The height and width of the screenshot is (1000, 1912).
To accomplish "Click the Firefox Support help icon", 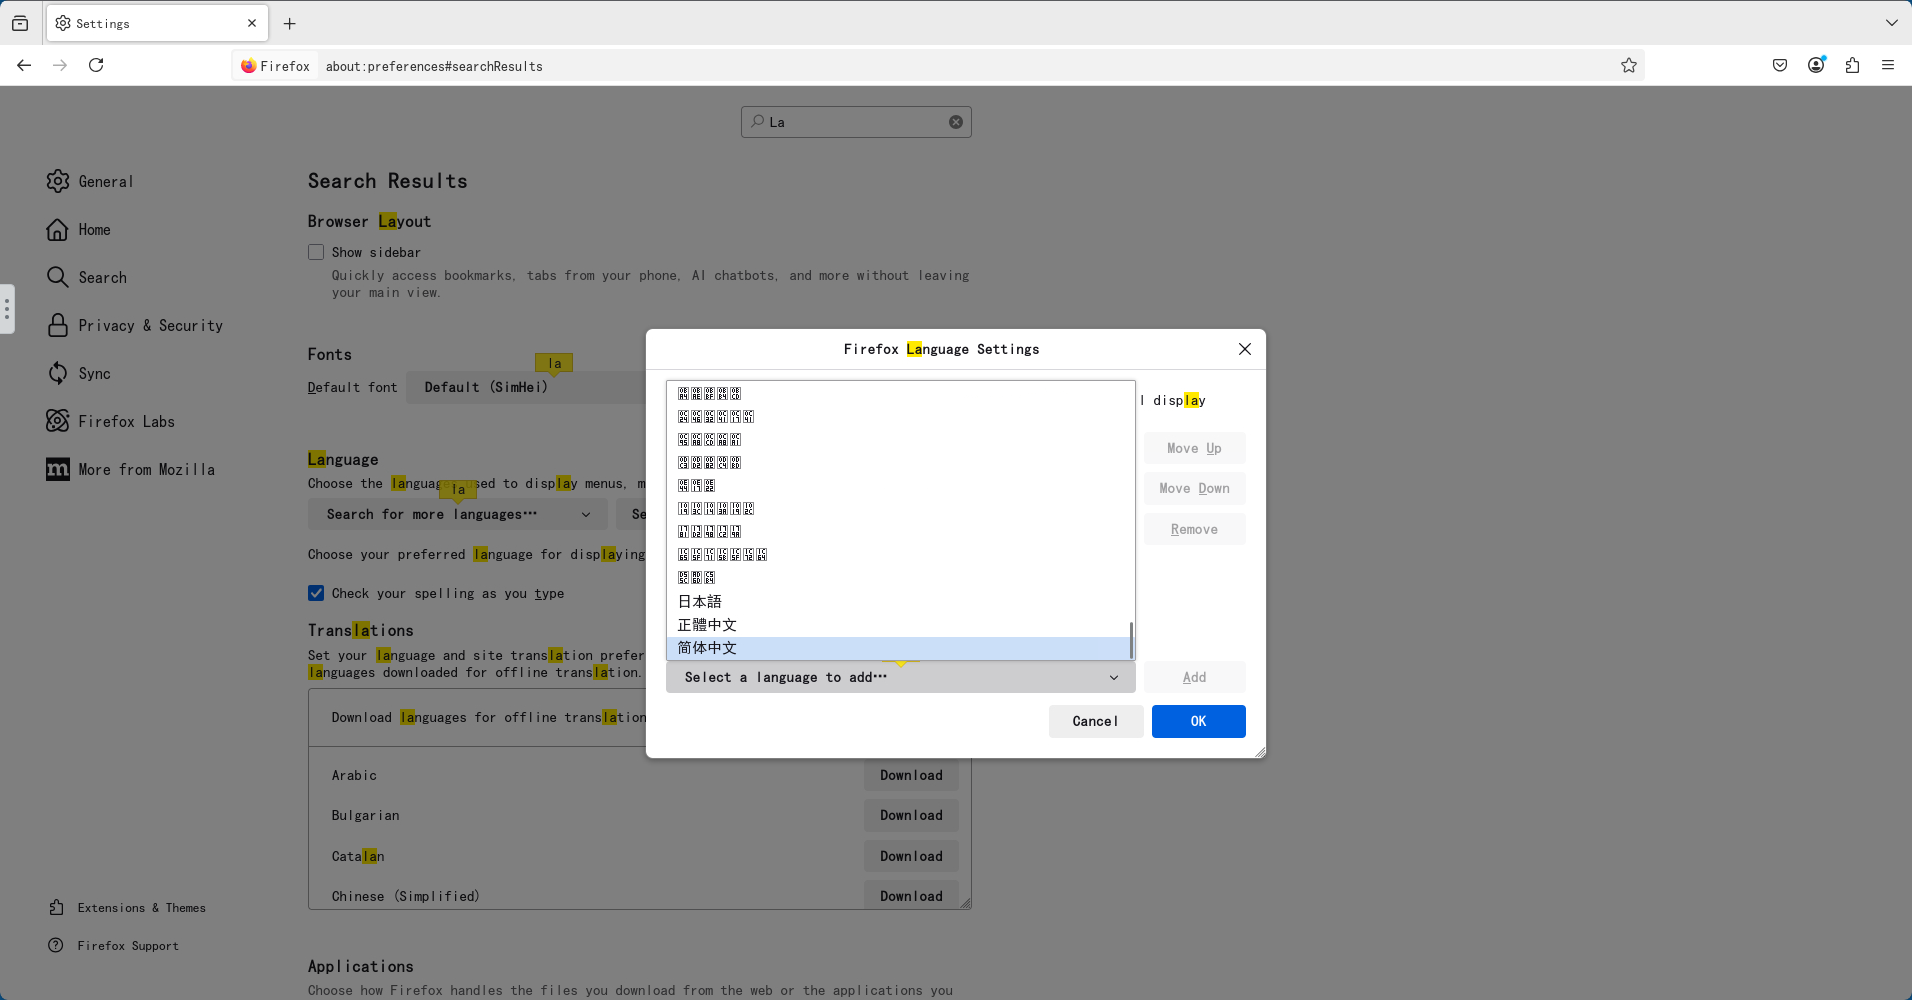I will click(56, 945).
